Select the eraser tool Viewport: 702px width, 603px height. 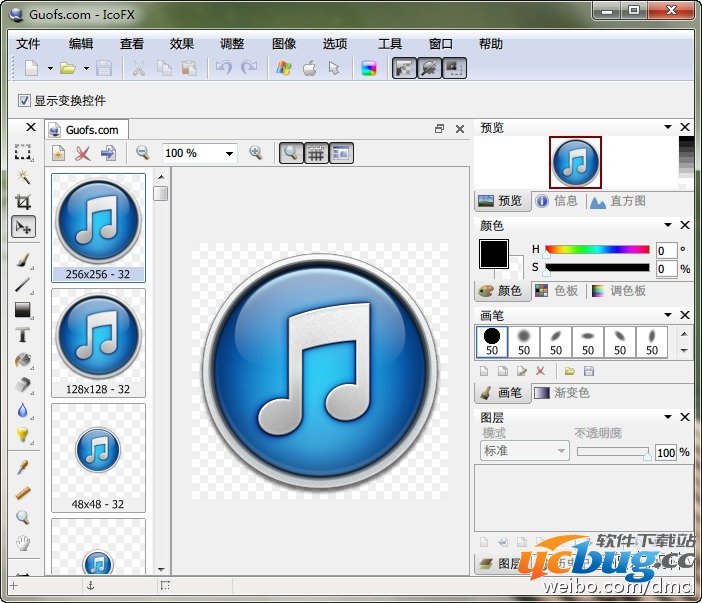tap(23, 385)
